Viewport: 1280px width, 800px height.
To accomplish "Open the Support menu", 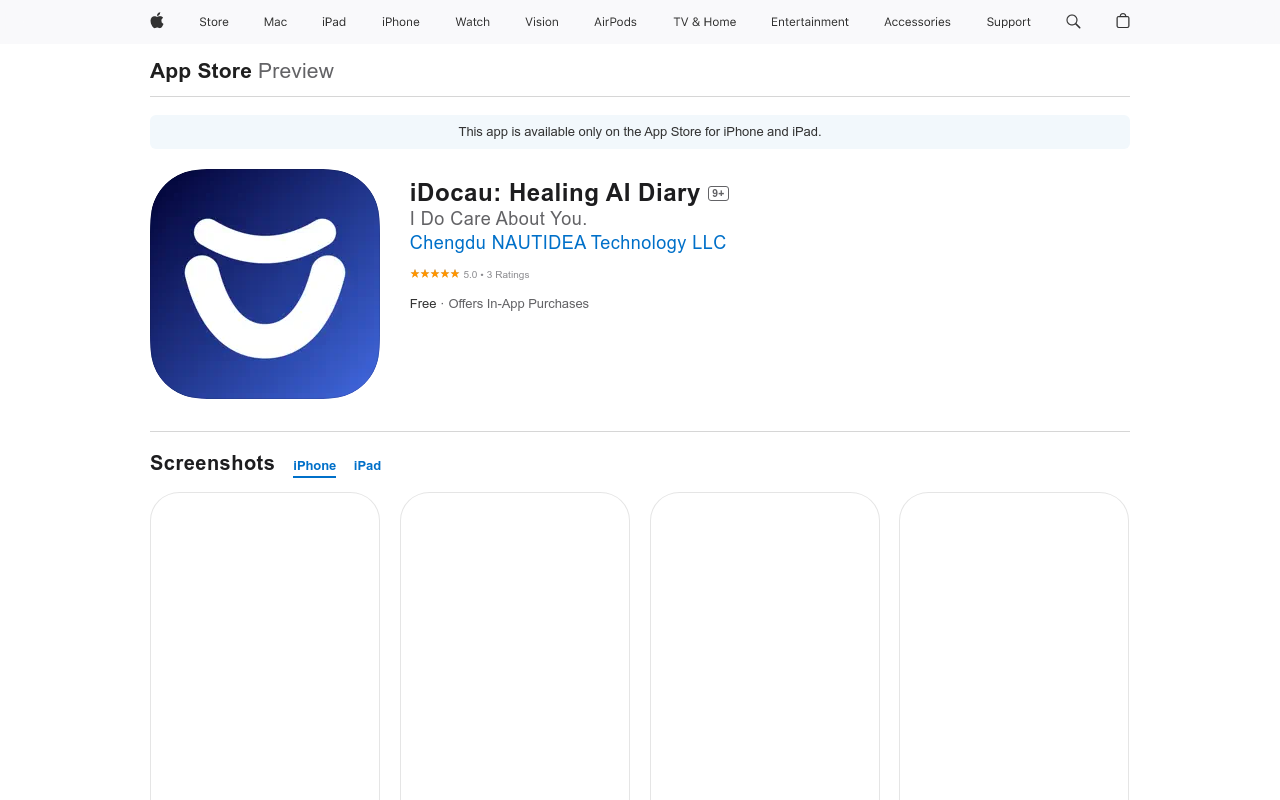I will pos(1008,22).
